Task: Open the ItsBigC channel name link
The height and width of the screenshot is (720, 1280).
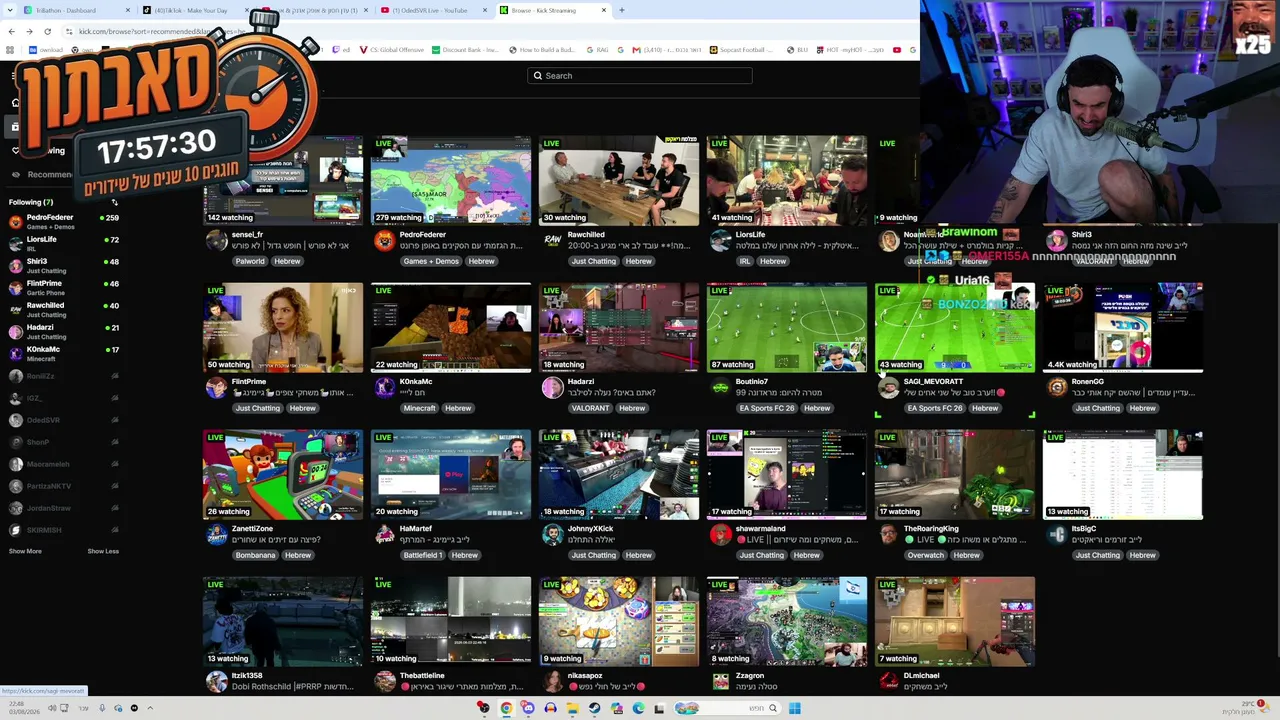Action: 1084,528
